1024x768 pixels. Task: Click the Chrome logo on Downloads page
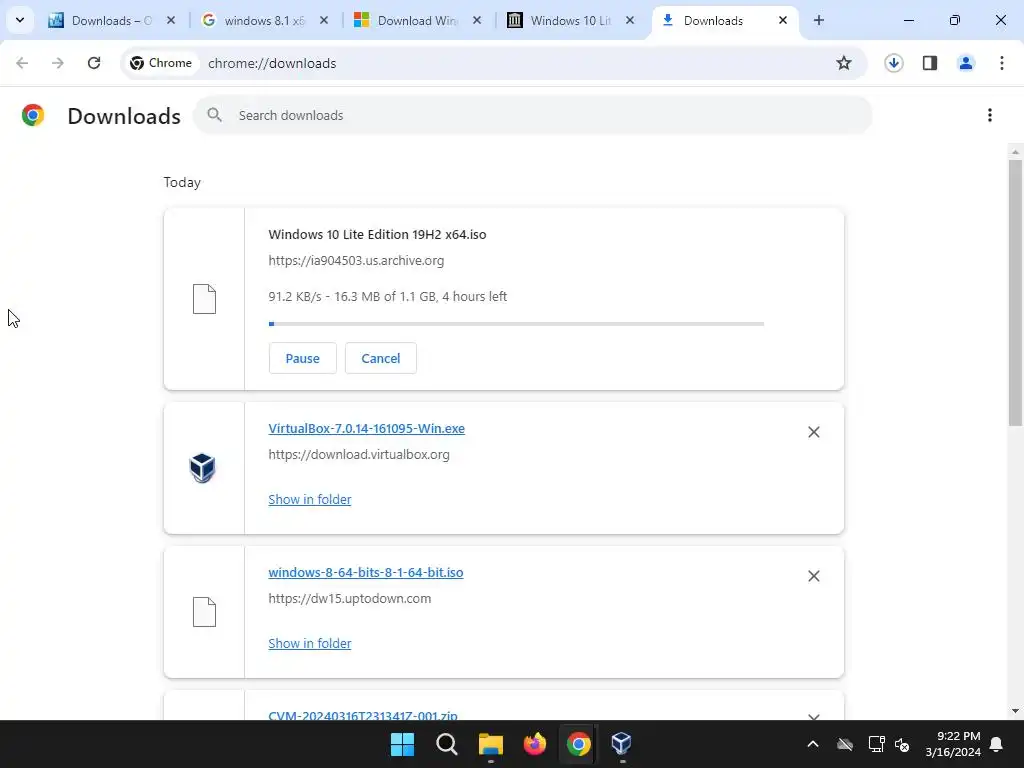coord(33,115)
